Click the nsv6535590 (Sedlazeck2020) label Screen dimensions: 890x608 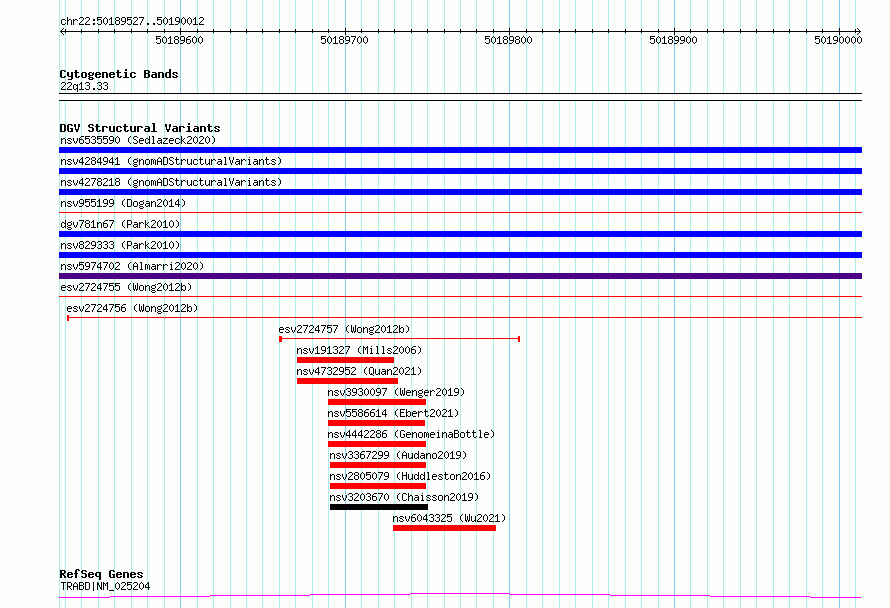pyautogui.click(x=138, y=140)
